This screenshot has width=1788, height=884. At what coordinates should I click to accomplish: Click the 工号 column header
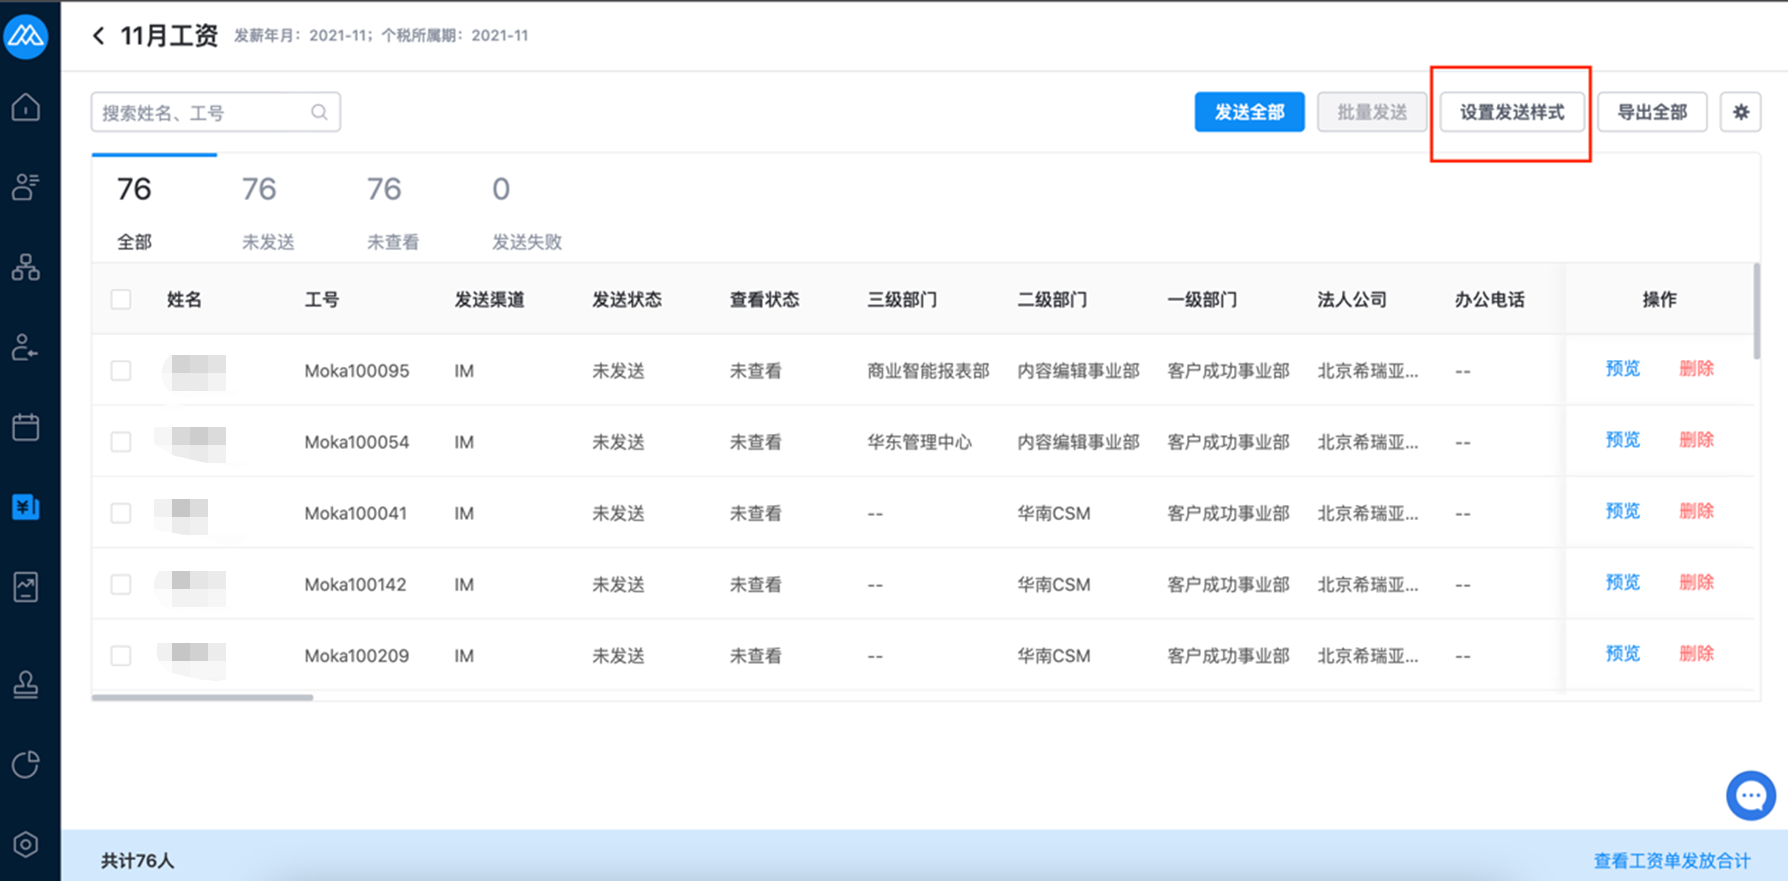pos(322,300)
